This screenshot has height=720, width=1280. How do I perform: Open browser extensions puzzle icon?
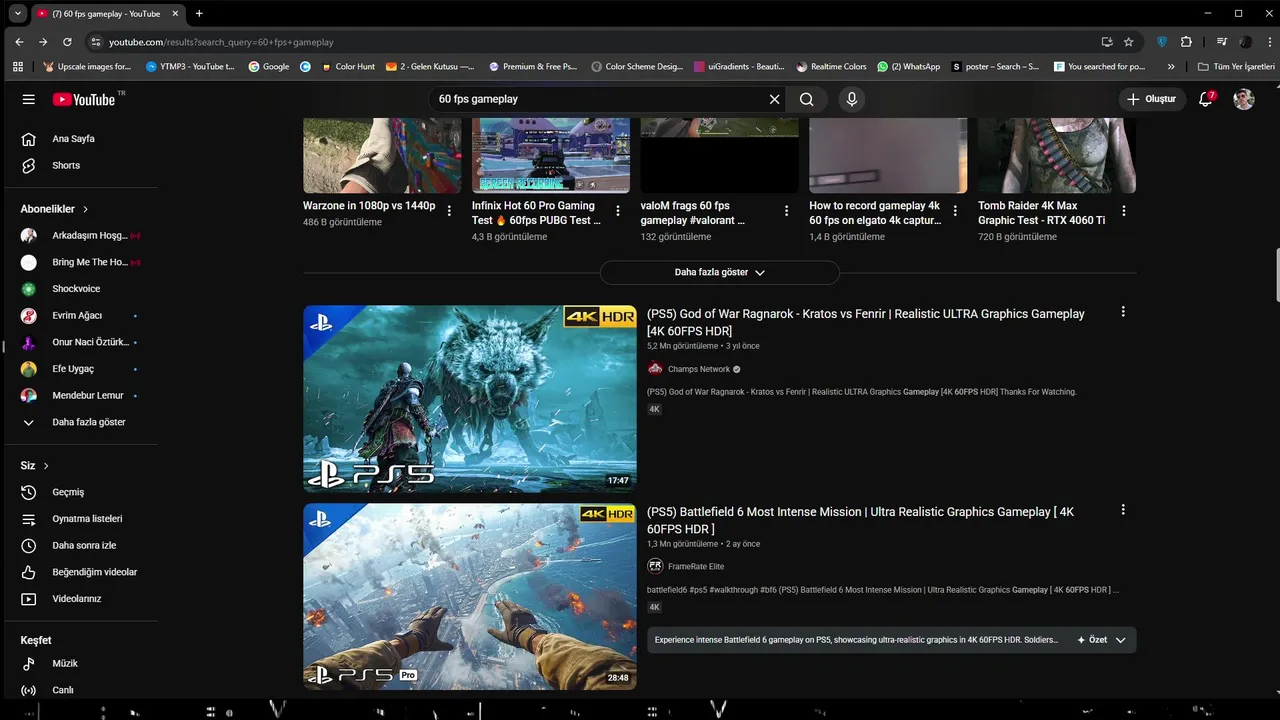point(1186,42)
